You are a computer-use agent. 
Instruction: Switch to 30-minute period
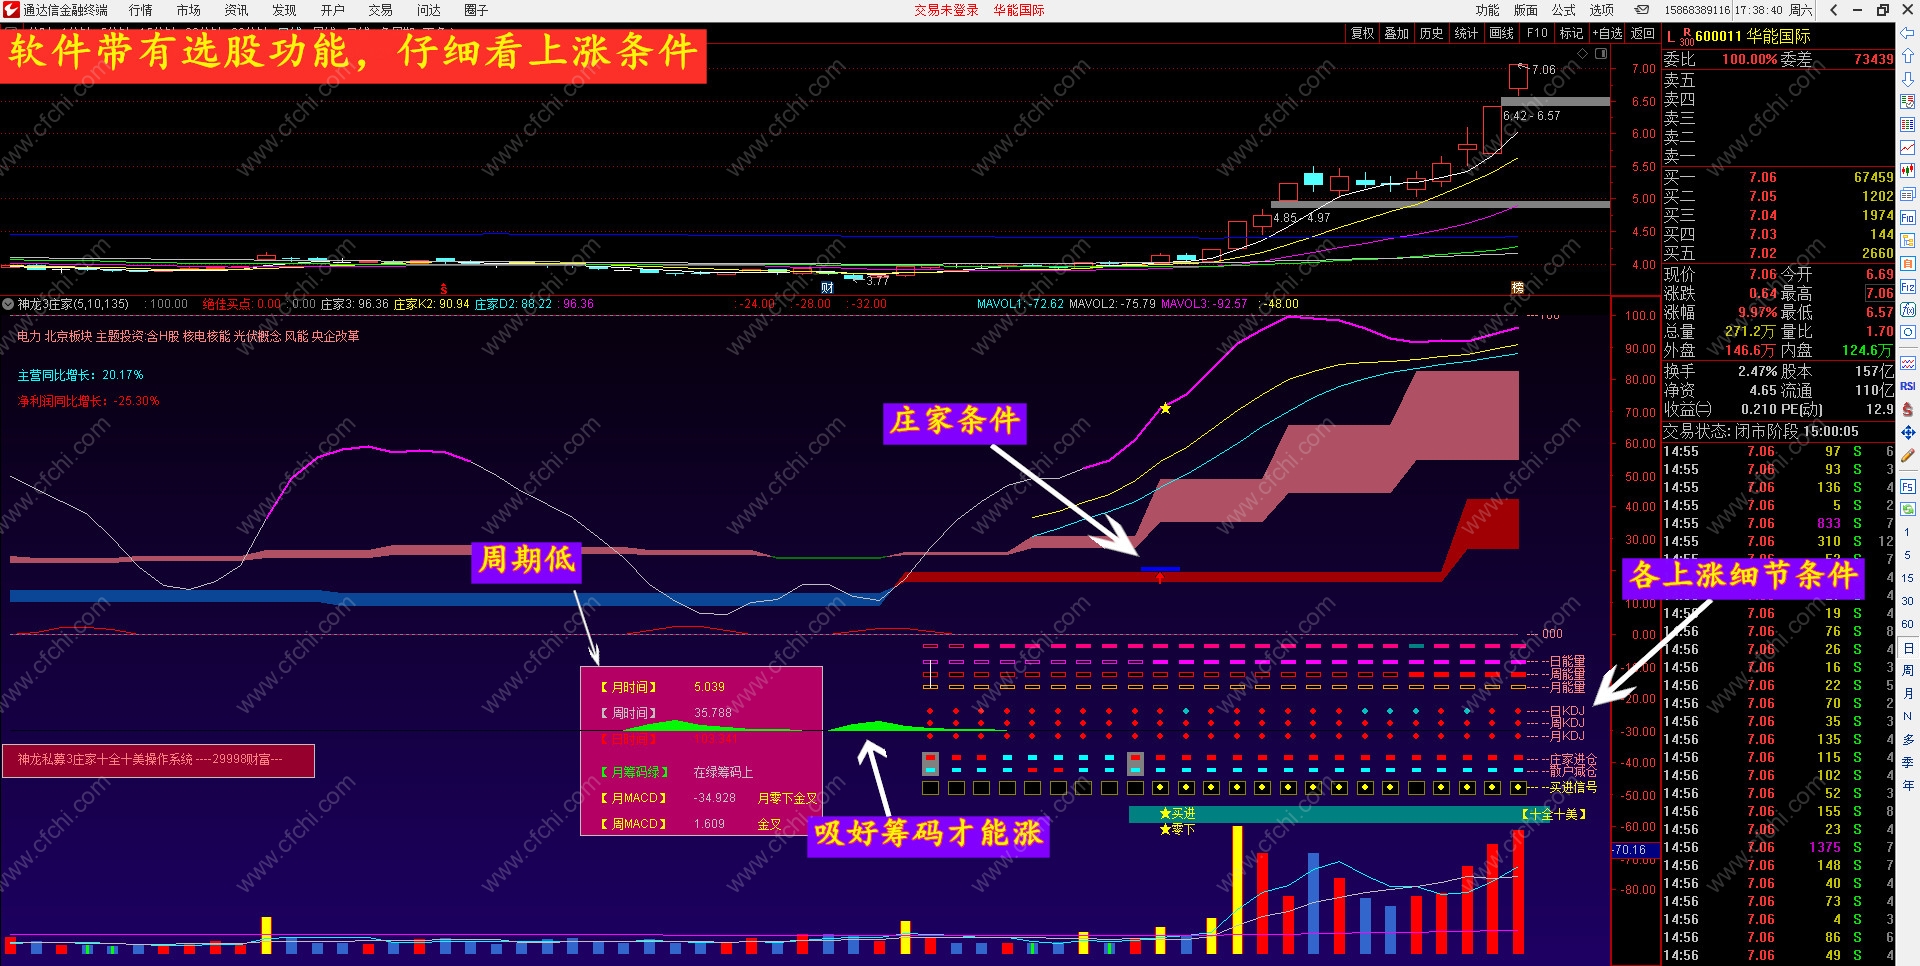tap(1908, 601)
